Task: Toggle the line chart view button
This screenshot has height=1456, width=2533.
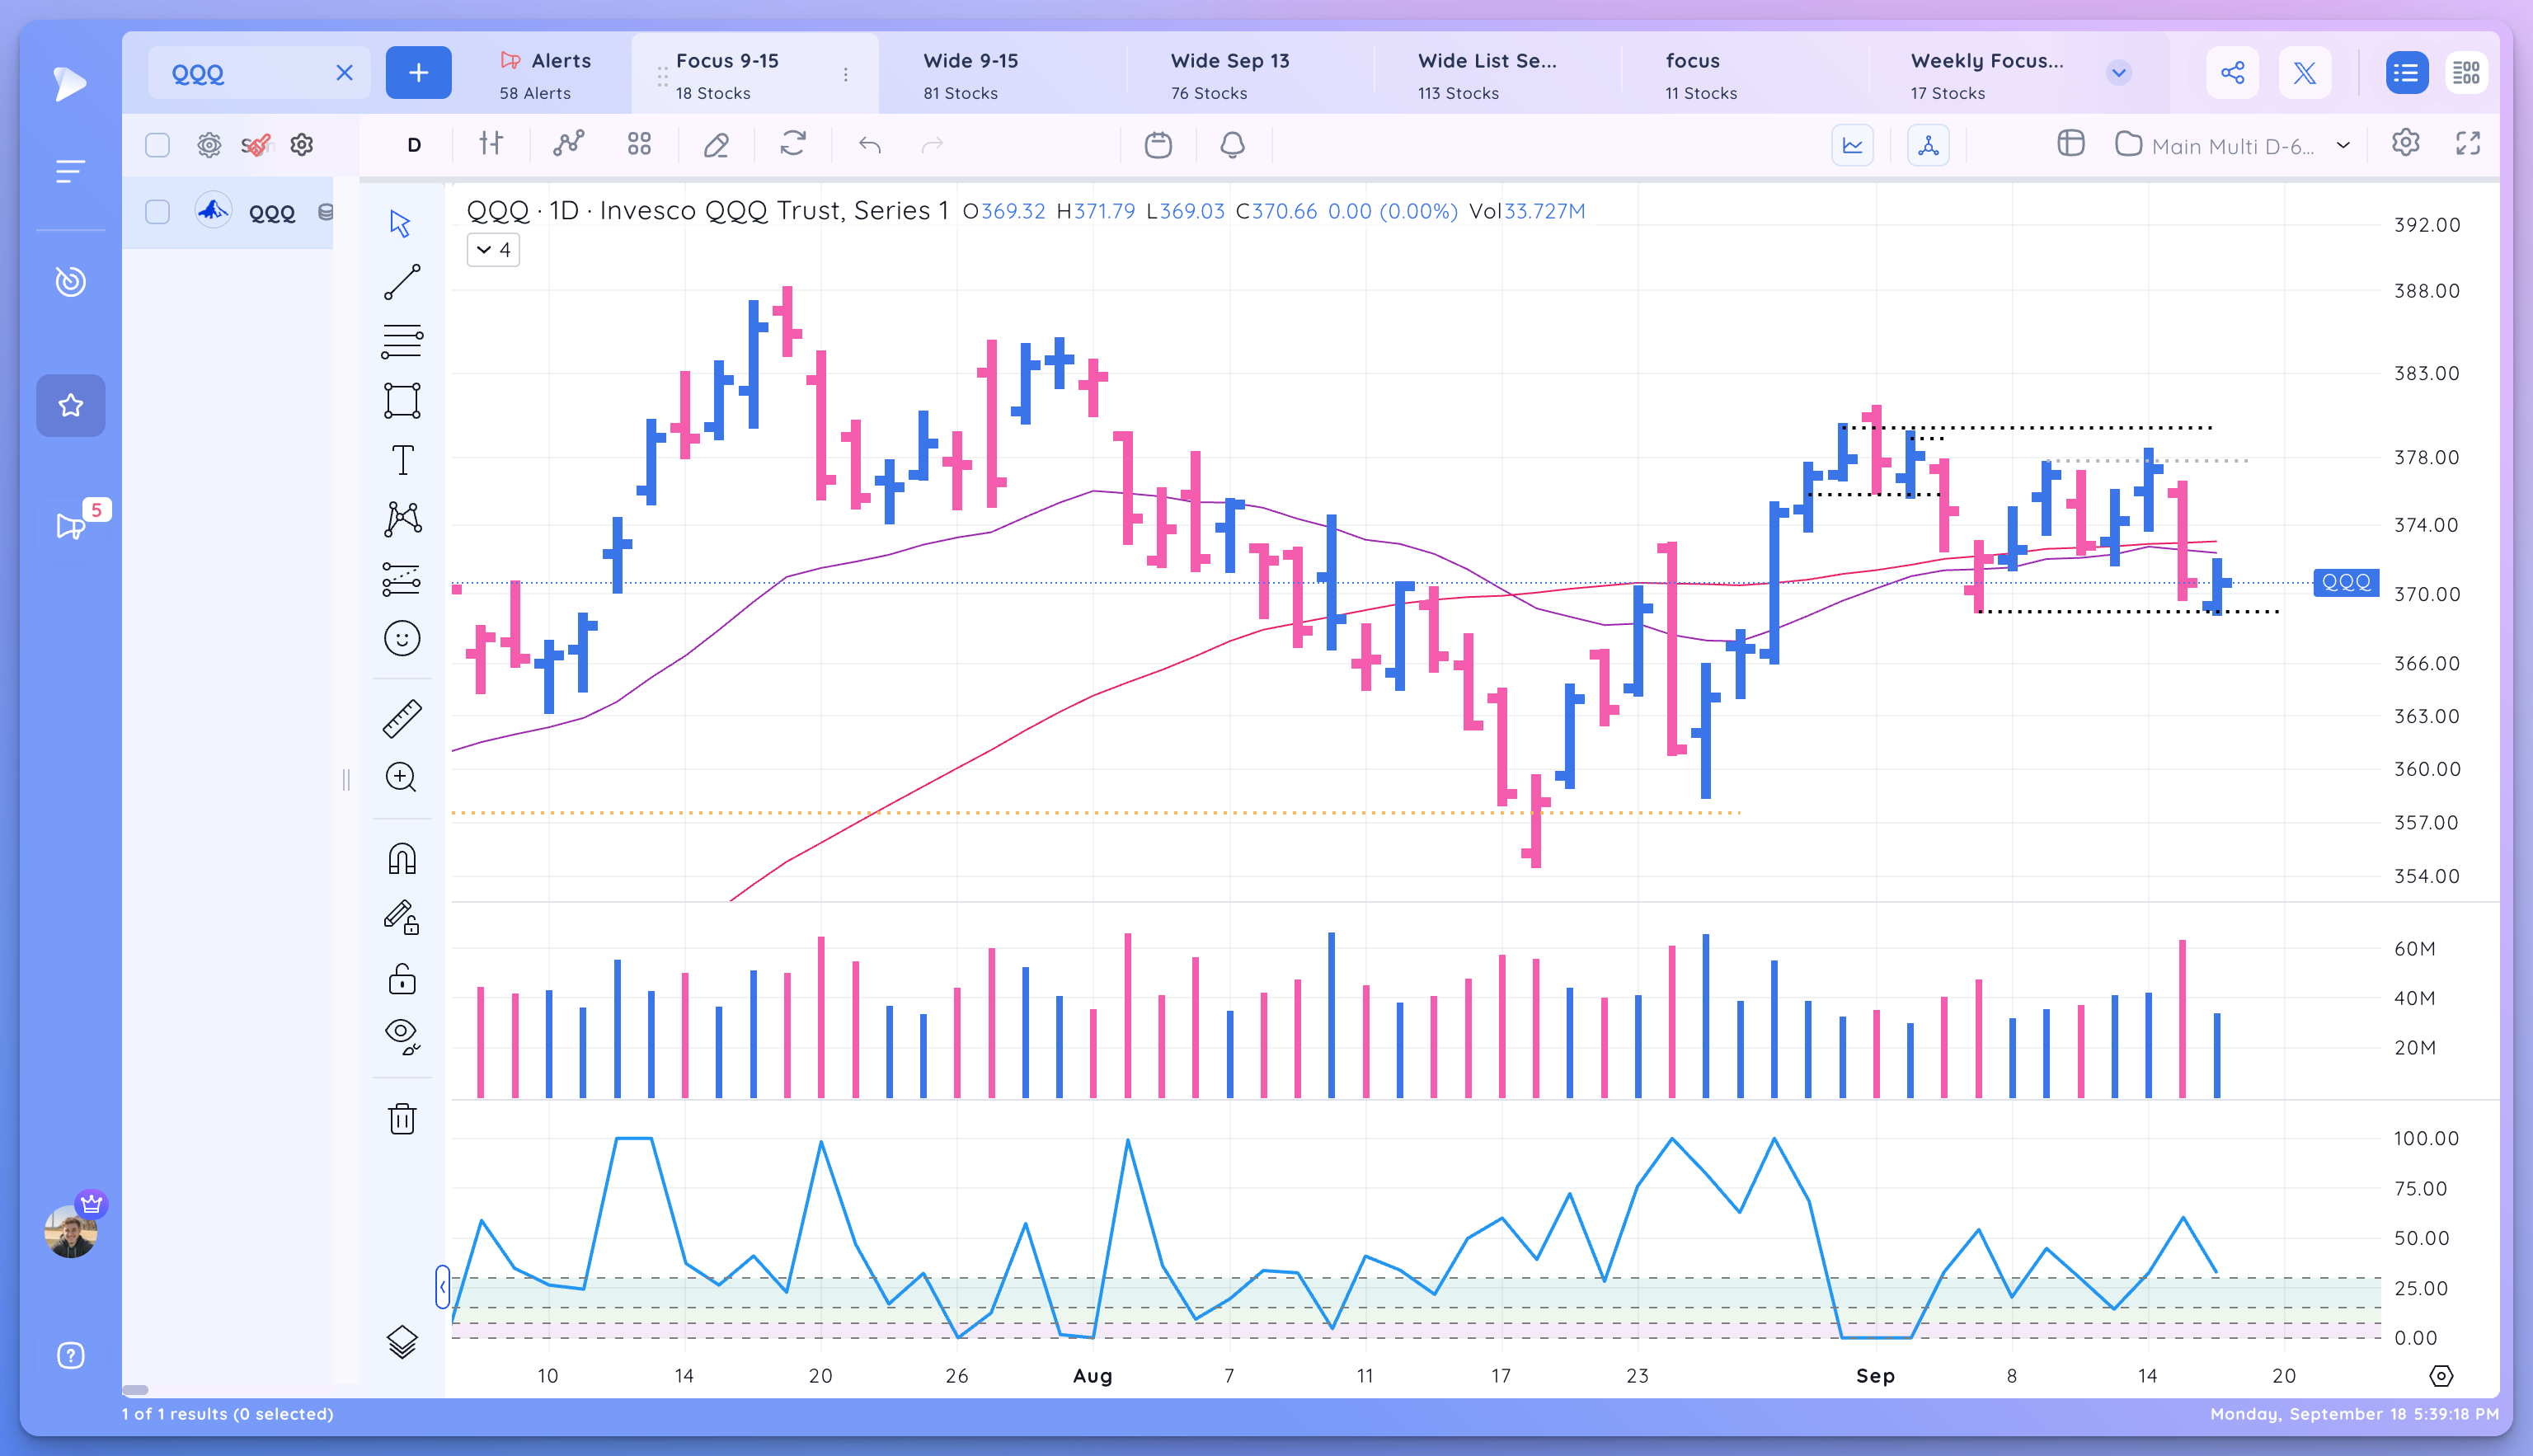Action: coord(1852,146)
